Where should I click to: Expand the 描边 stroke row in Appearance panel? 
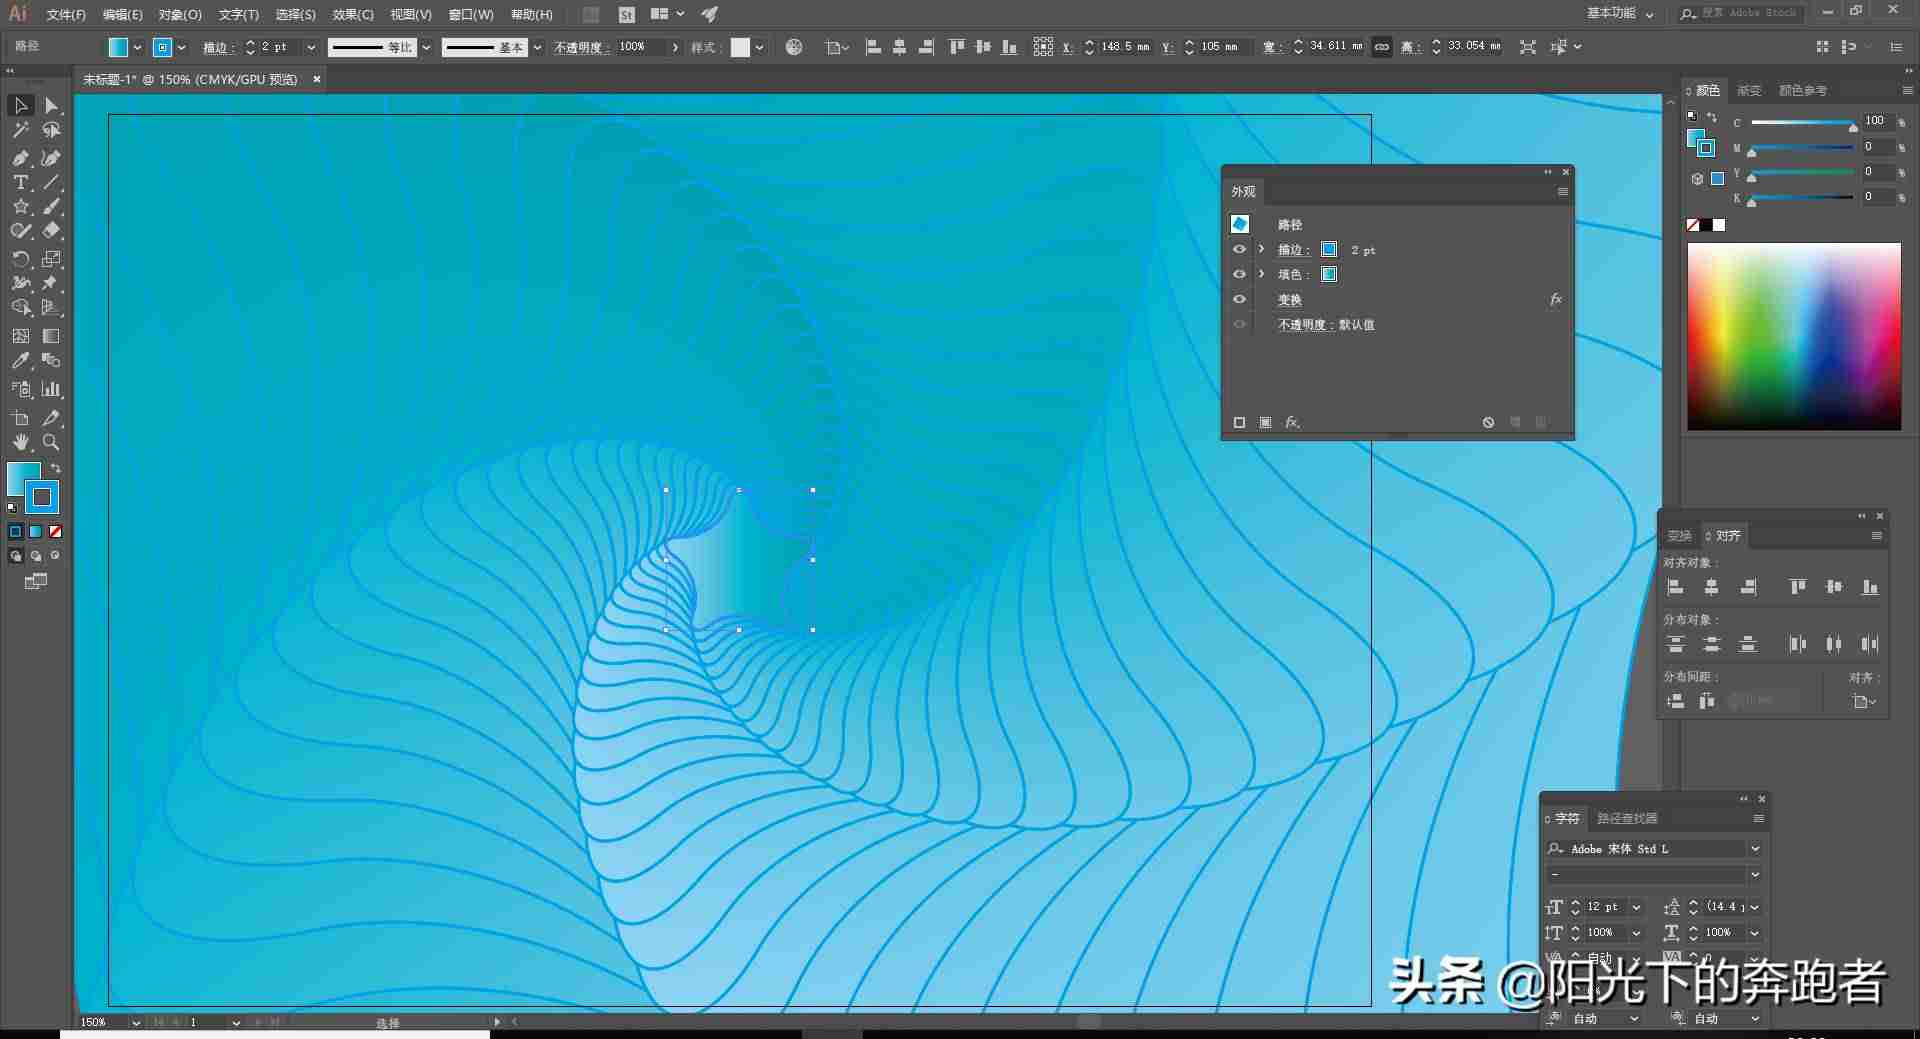coord(1261,250)
